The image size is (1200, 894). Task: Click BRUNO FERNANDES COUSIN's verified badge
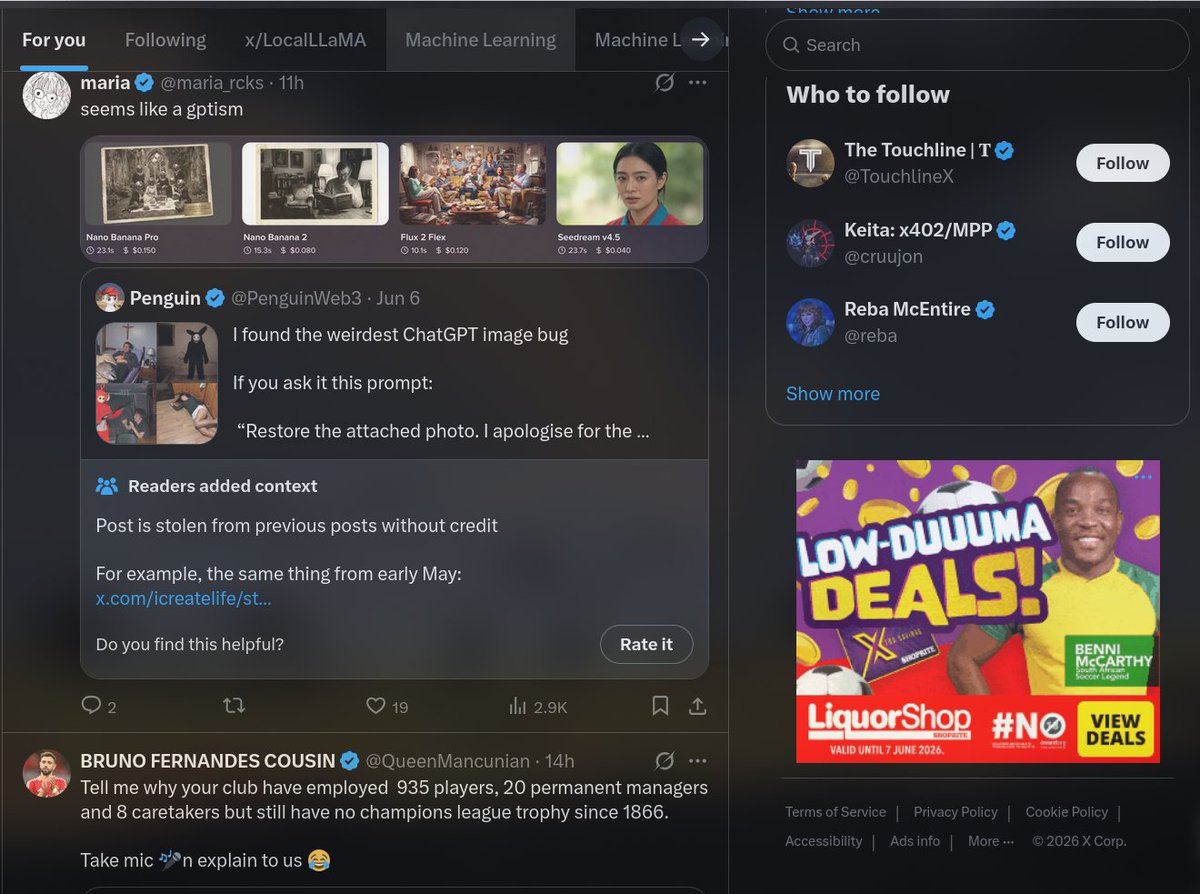click(350, 761)
